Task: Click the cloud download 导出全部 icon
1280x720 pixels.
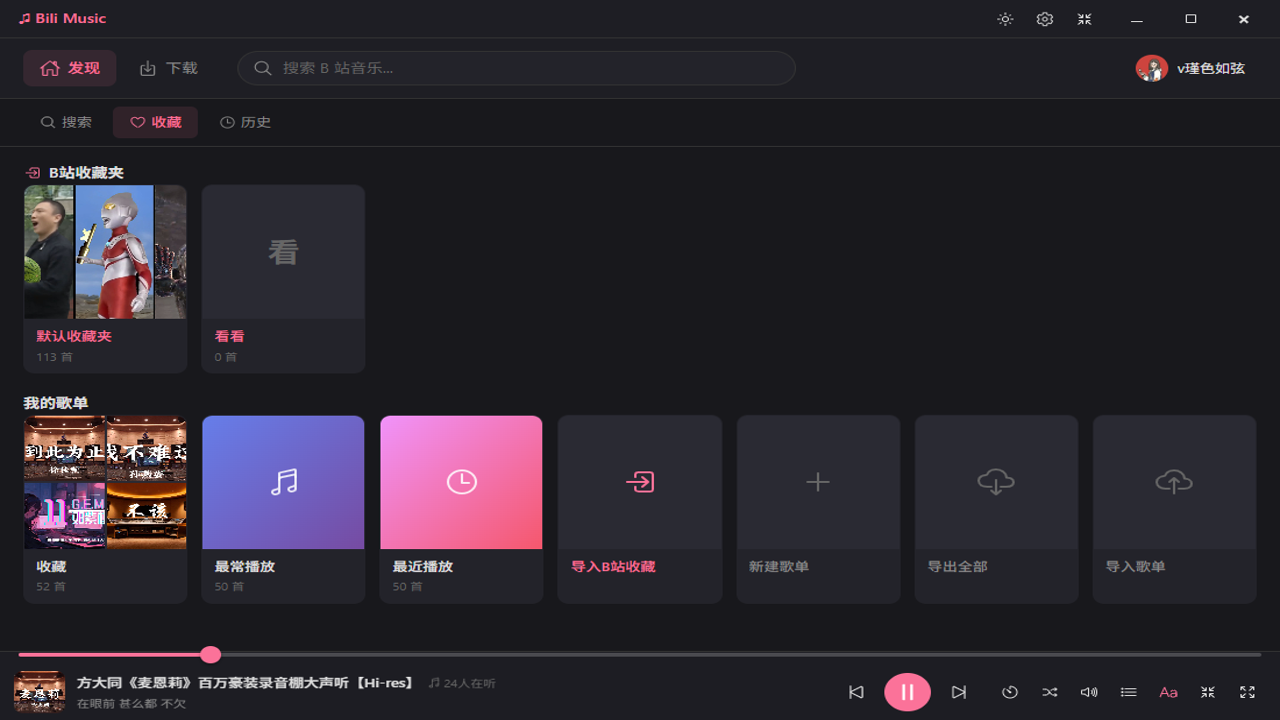Action: click(996, 482)
